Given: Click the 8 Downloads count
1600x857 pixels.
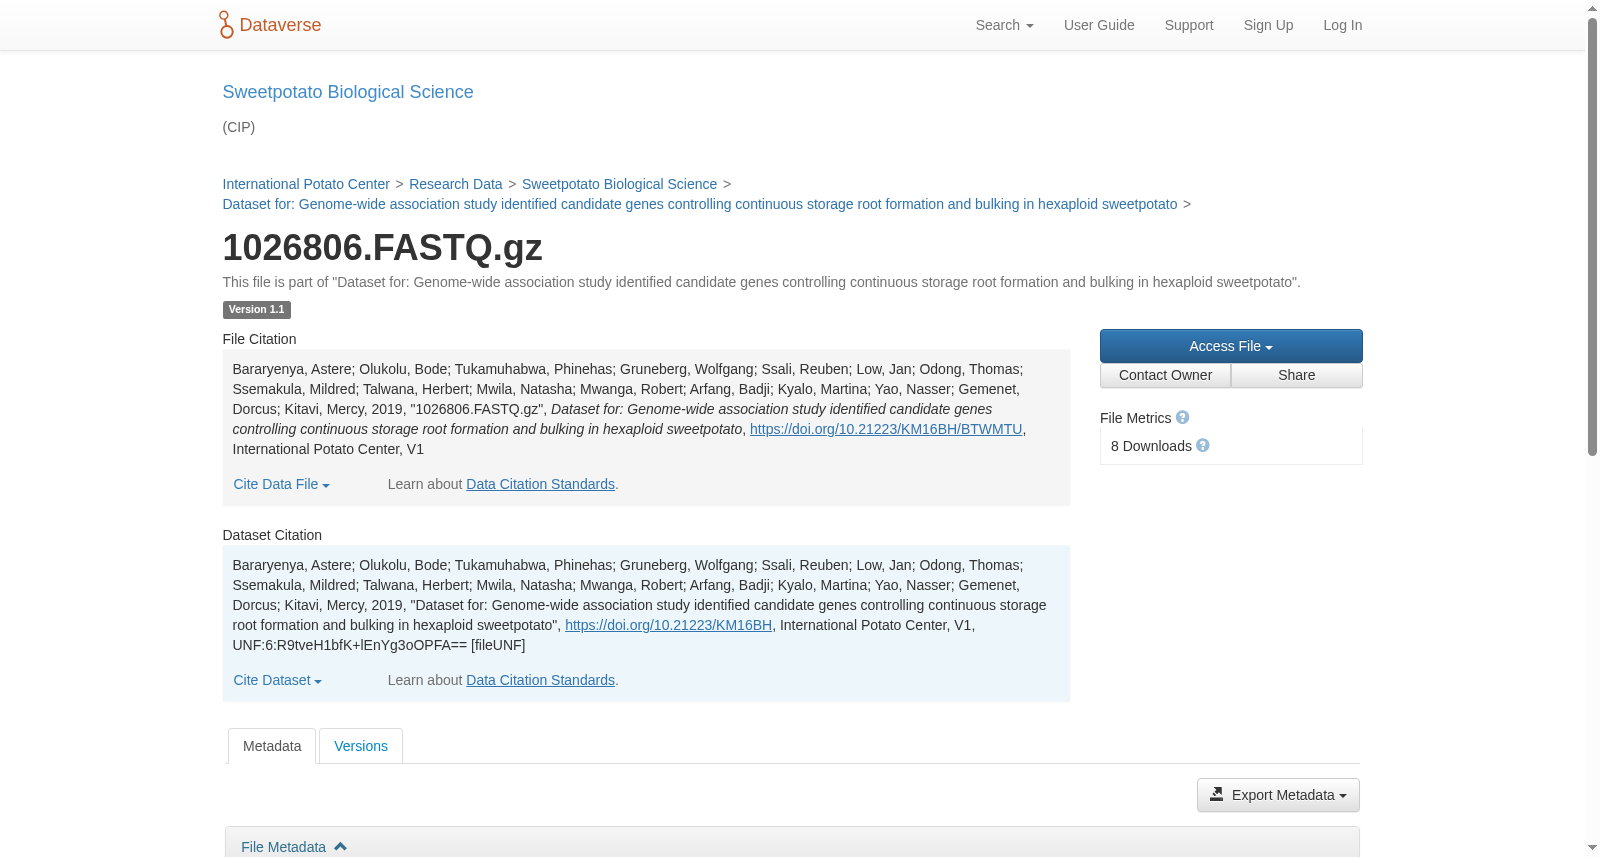Looking at the screenshot, I should pos(1151,446).
